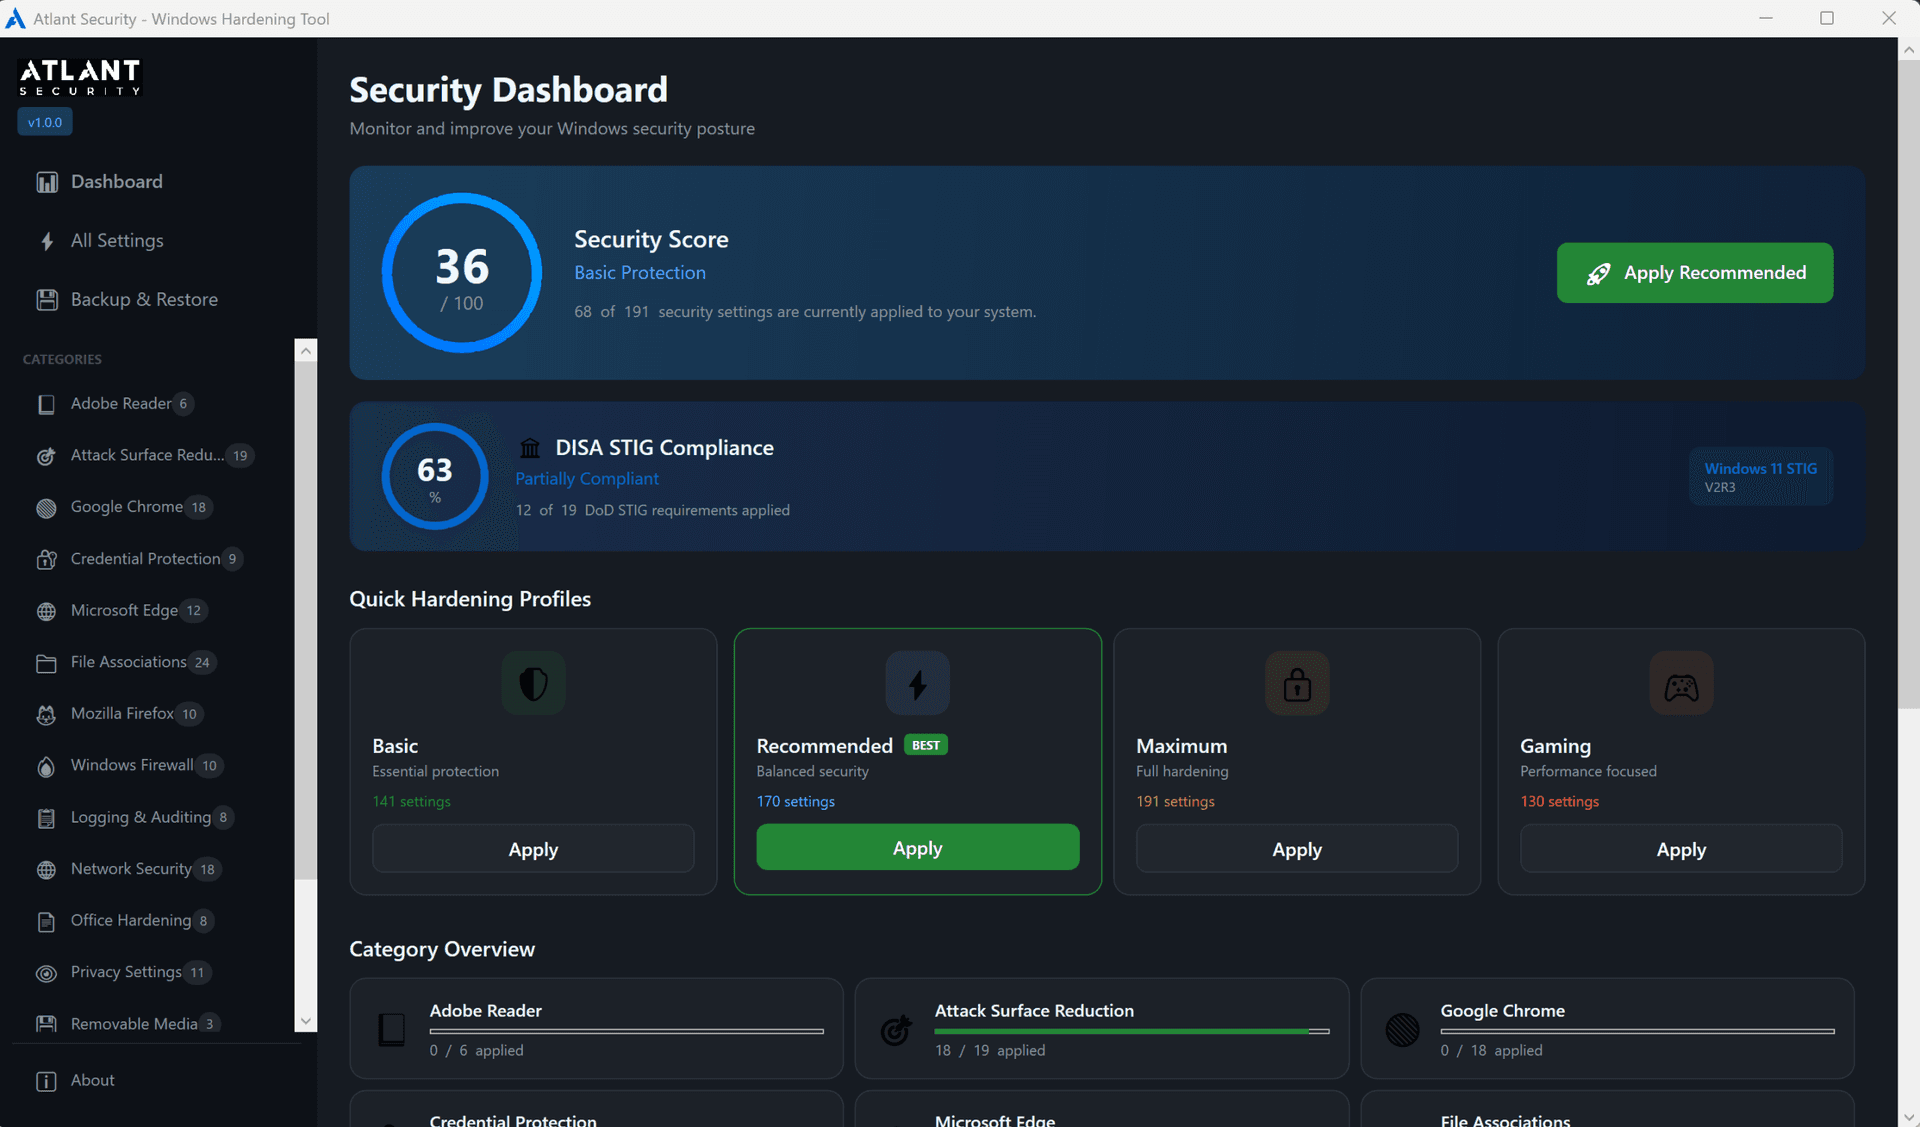This screenshot has height=1127, width=1920.
Task: Select the Attack Surface Reduction category icon
Action: (46, 456)
